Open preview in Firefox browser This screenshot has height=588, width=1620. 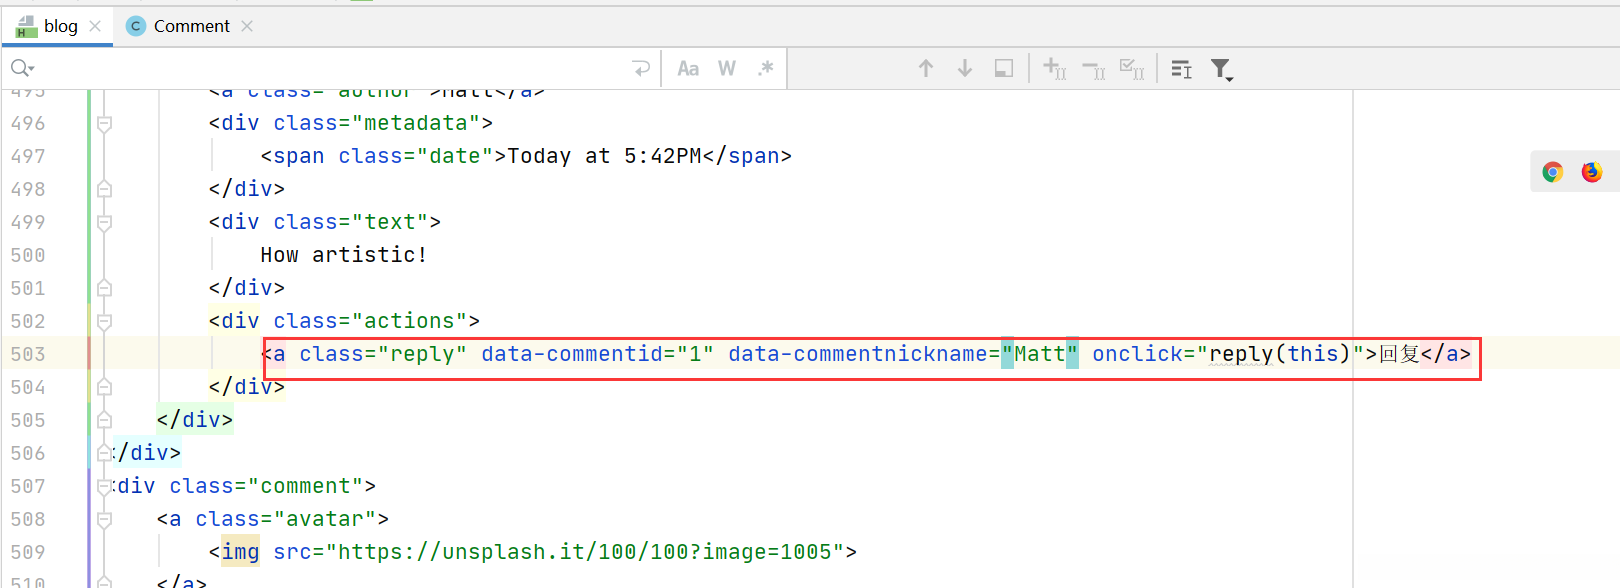pos(1592,172)
